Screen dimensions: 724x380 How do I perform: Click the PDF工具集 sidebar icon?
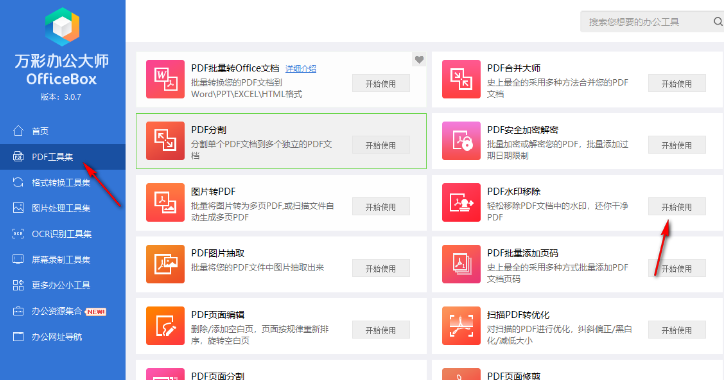tap(18, 157)
